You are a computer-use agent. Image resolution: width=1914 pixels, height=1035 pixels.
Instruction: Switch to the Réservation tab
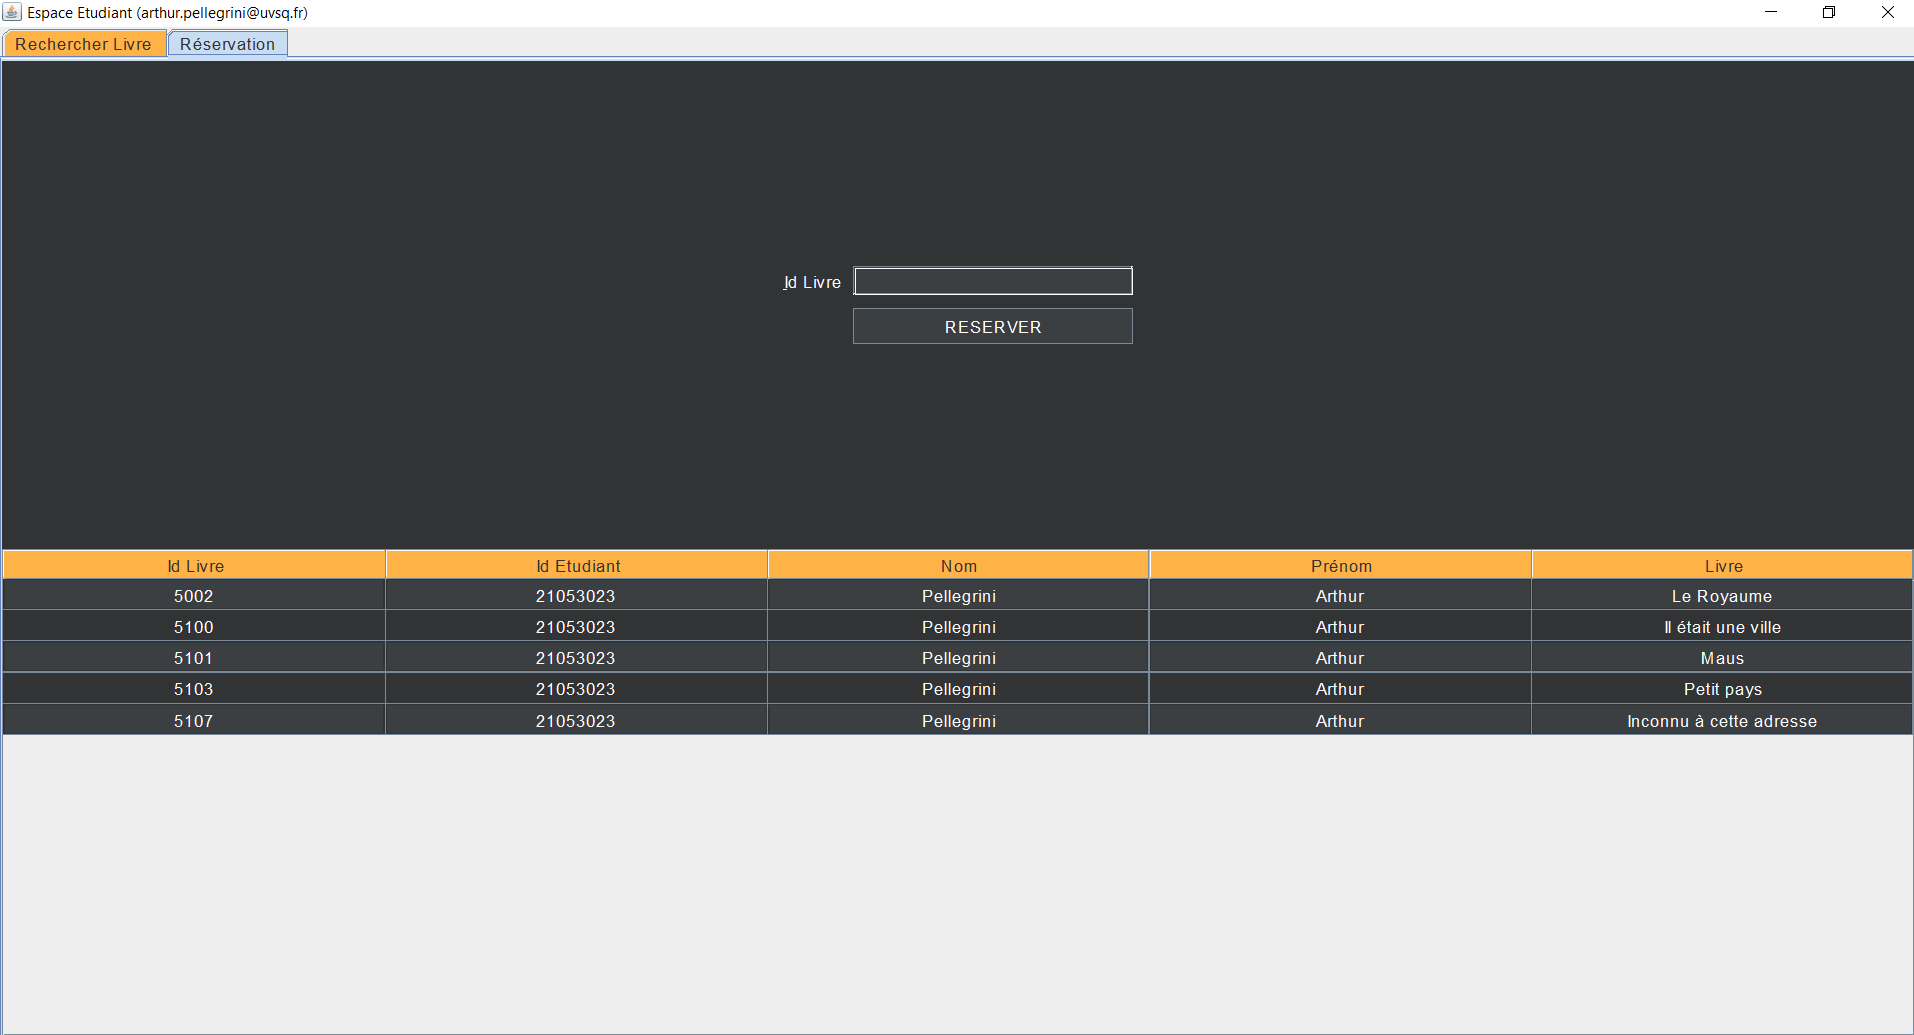click(227, 44)
